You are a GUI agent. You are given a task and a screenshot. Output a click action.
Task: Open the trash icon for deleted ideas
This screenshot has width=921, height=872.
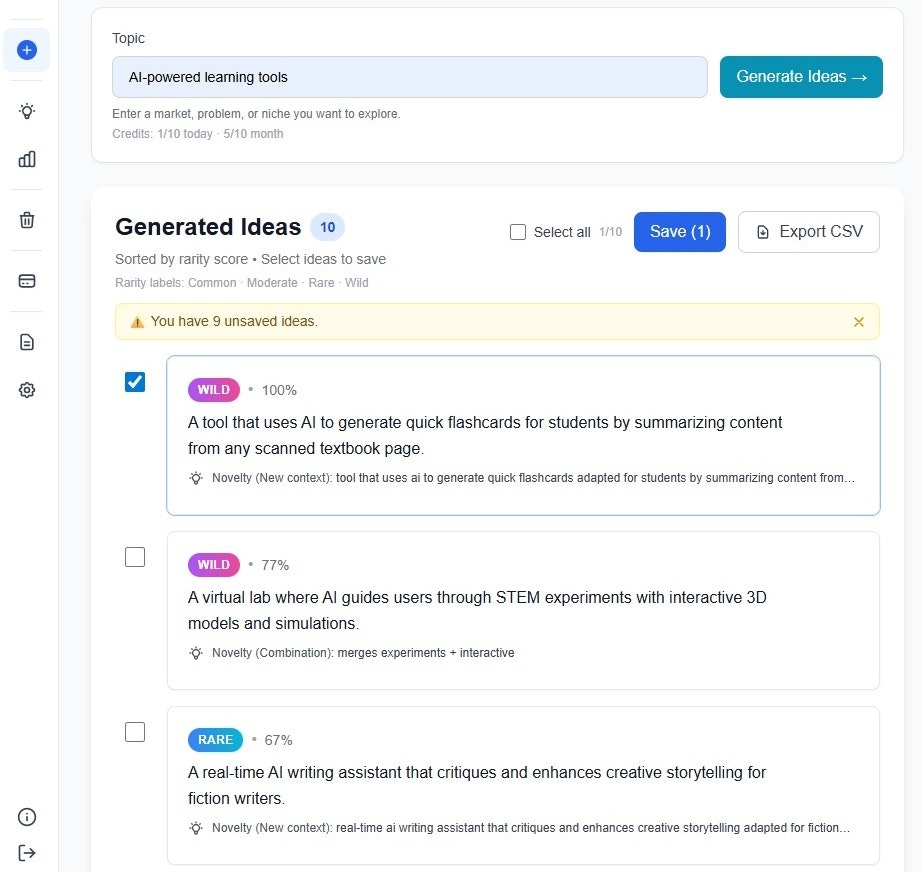[26, 220]
